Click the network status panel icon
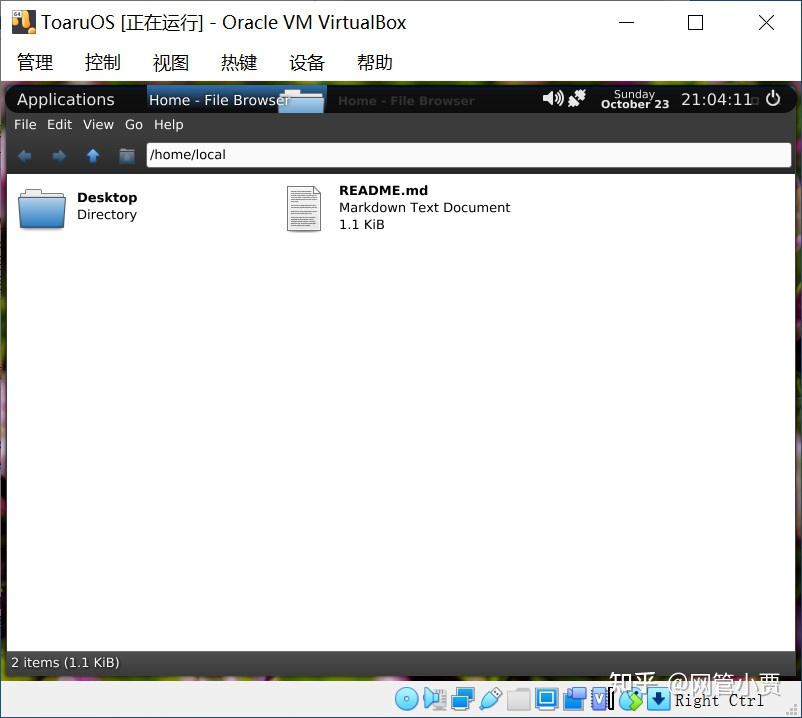 (577, 98)
